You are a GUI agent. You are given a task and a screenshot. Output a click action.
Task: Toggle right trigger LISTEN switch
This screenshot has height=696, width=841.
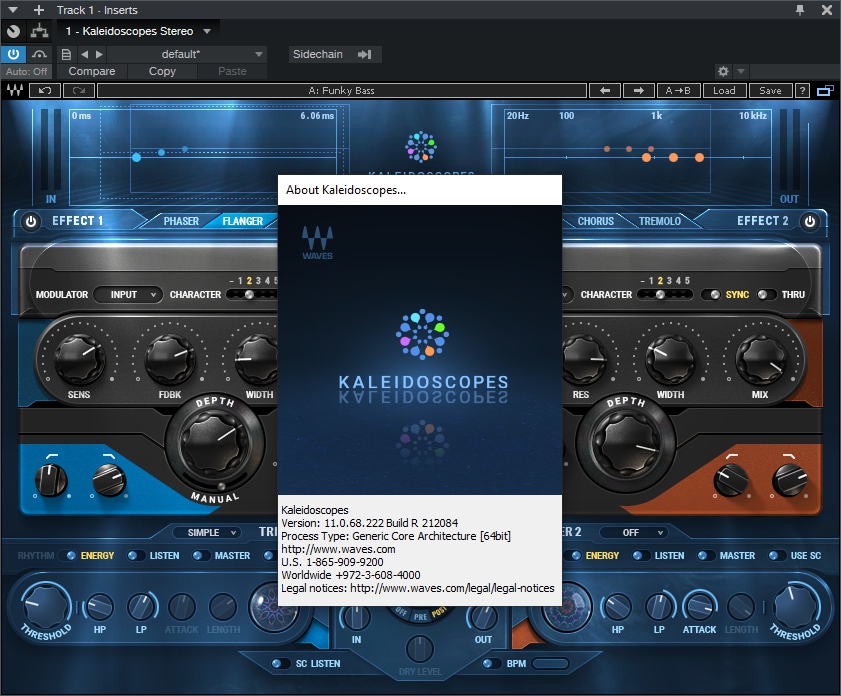(641, 556)
